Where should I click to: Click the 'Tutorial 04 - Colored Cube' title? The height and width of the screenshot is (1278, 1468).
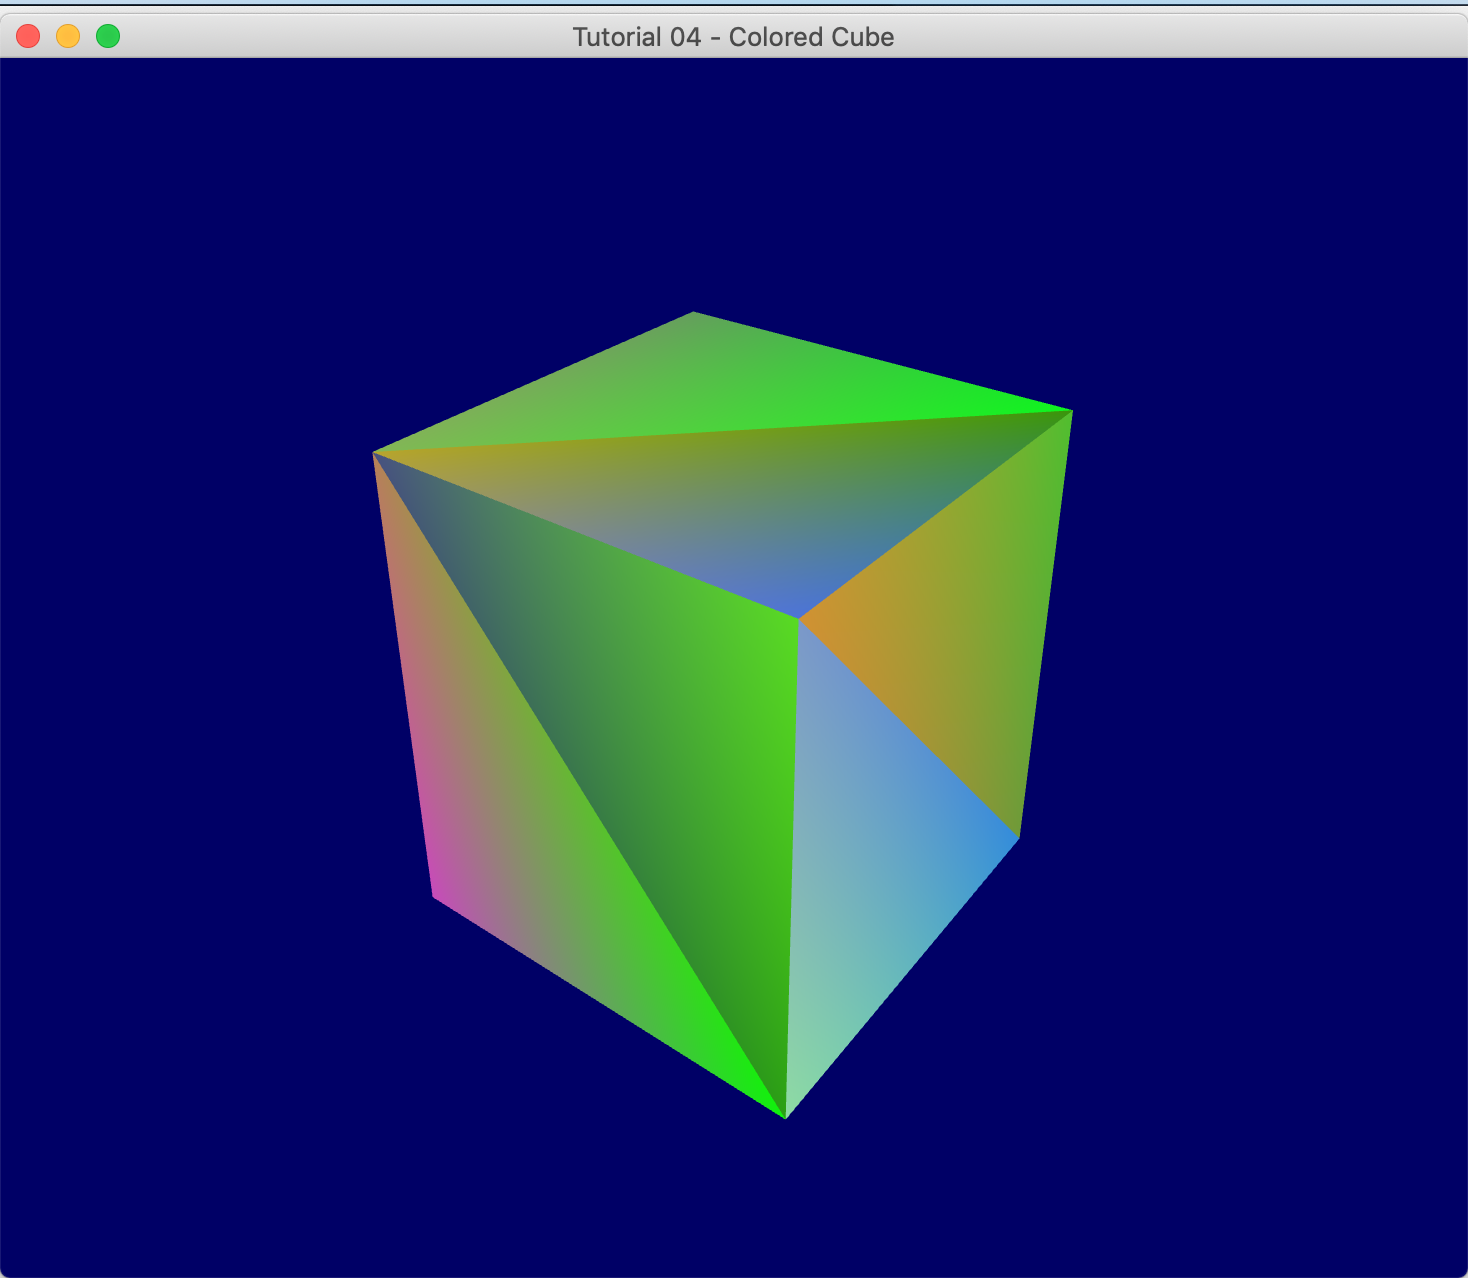[x=733, y=37]
